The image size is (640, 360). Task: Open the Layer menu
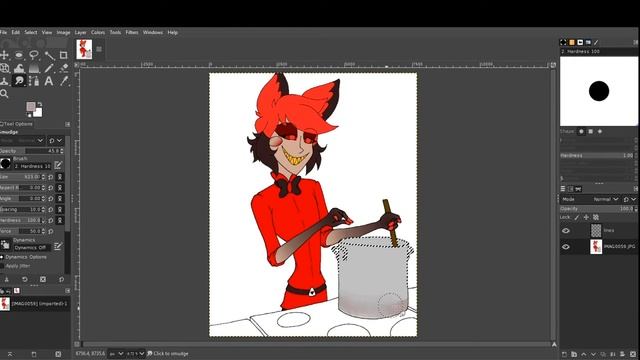pos(80,32)
